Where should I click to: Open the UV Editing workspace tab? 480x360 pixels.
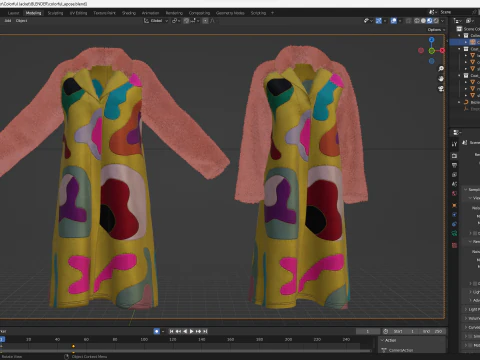(78, 13)
